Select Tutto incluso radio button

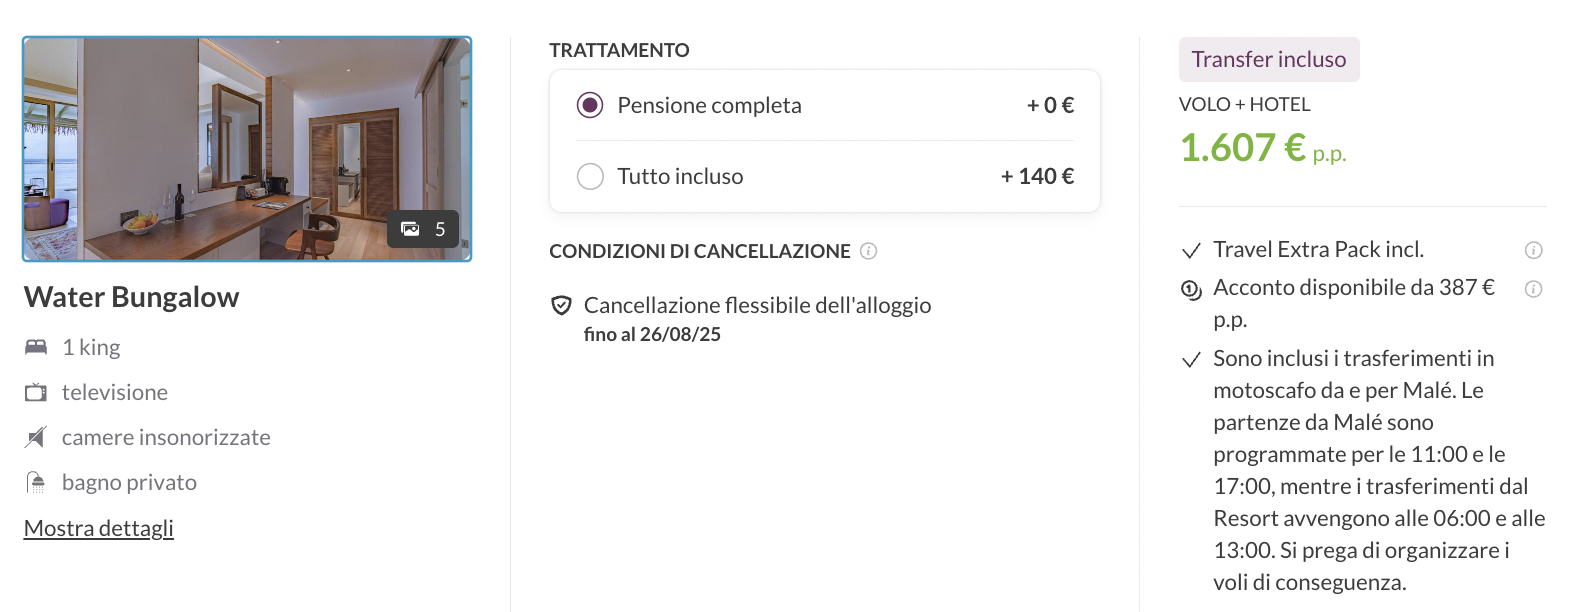tap(590, 176)
